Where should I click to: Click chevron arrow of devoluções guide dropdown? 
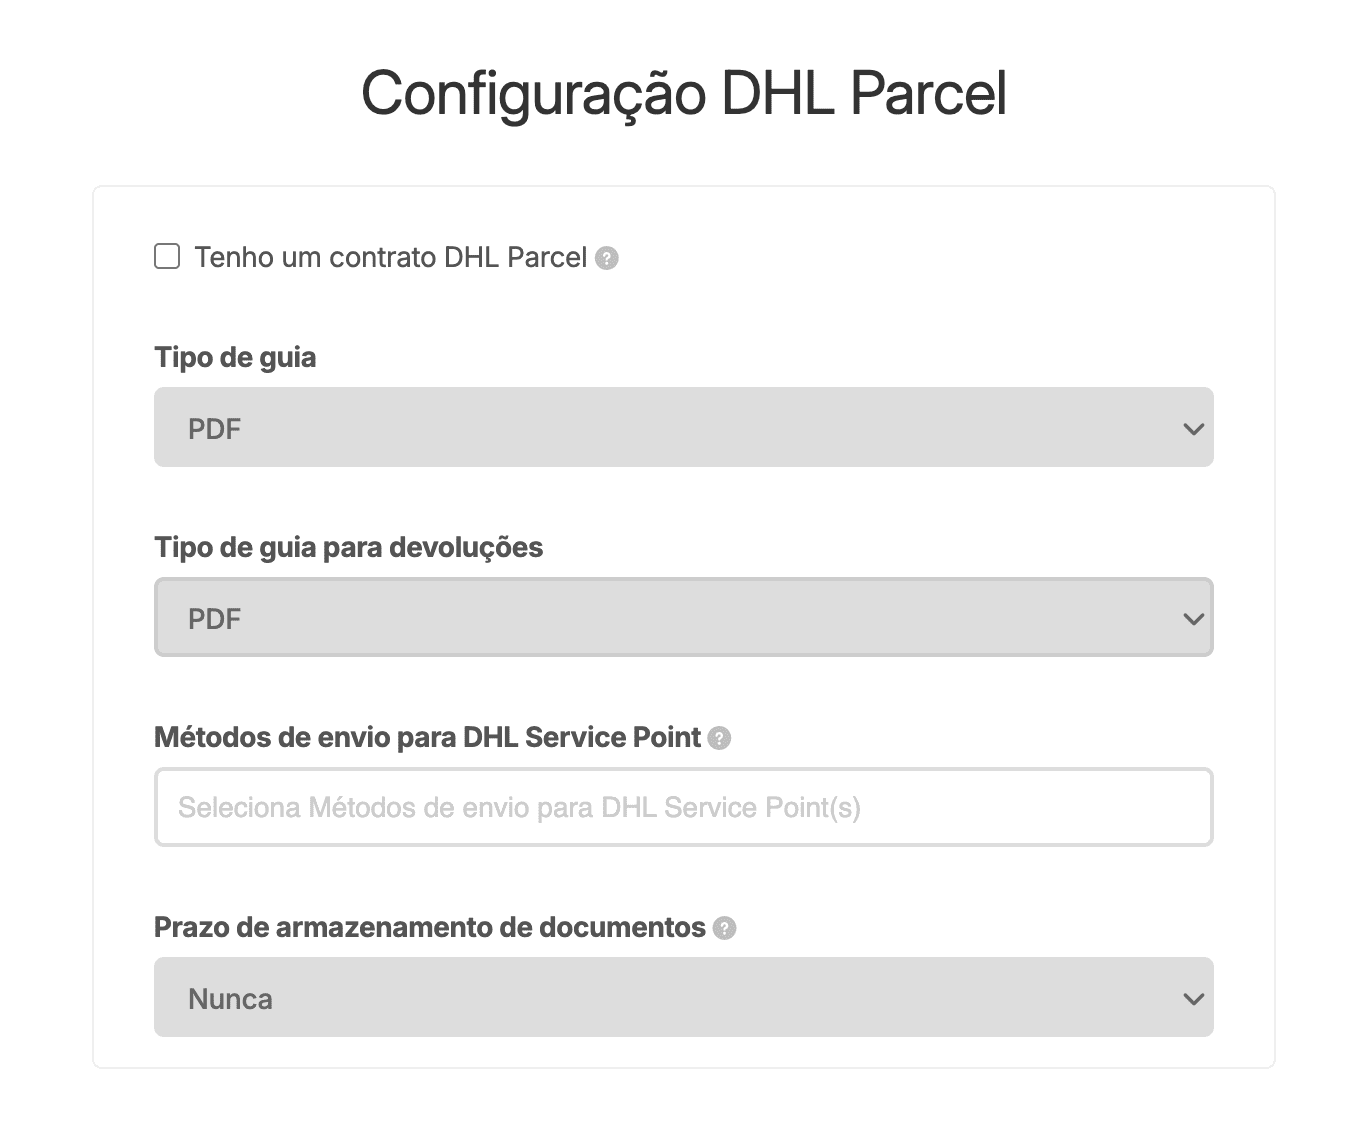[1192, 619]
